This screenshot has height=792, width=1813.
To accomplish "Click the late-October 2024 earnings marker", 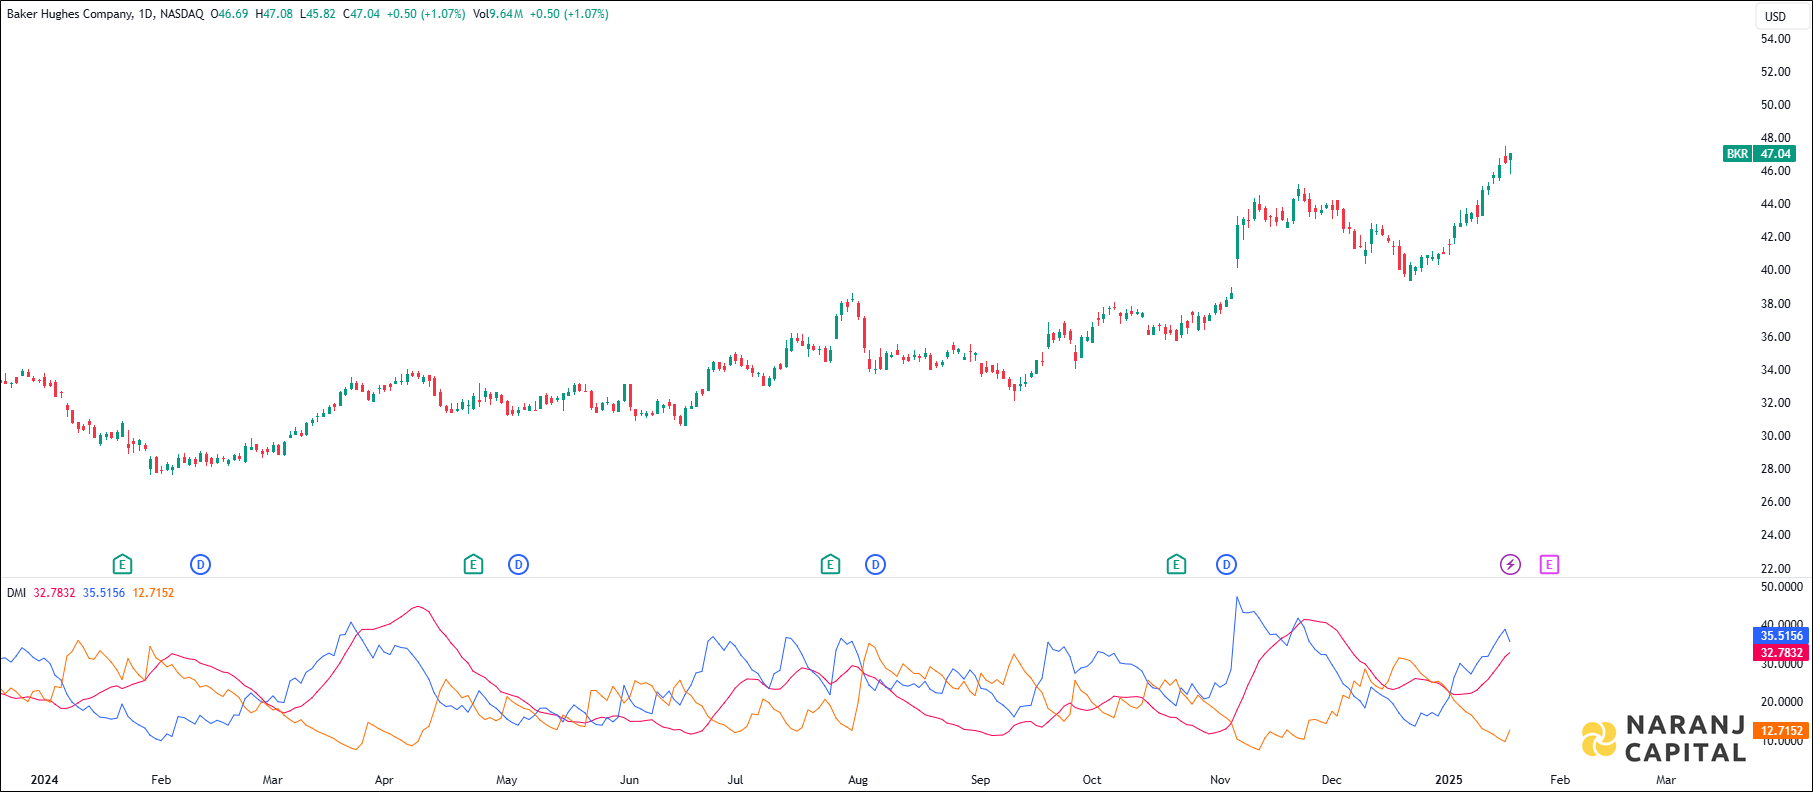I will click(1176, 565).
